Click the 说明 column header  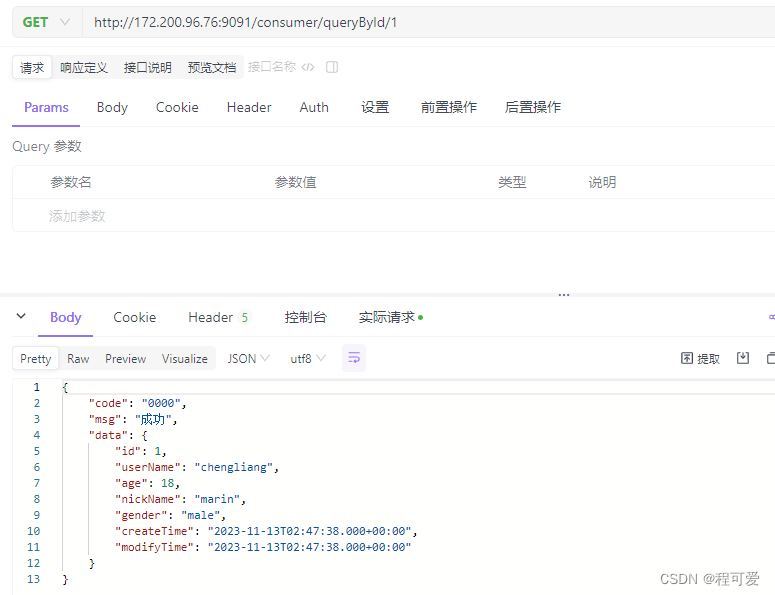pyautogui.click(x=602, y=182)
